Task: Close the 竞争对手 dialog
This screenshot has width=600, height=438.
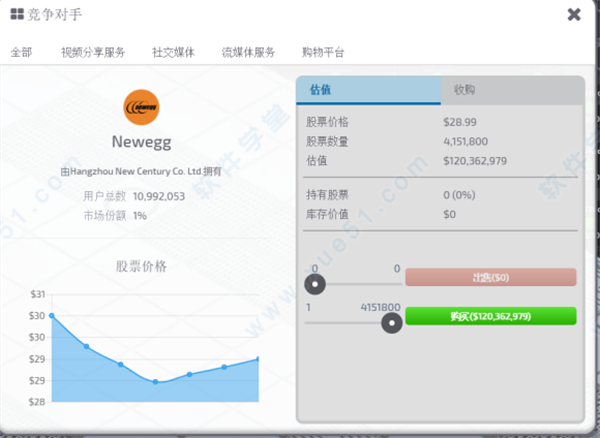Action: (574, 15)
